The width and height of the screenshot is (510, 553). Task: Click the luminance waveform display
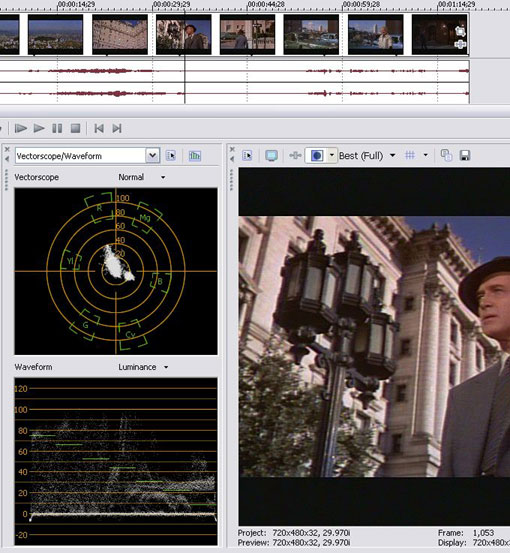(x=116, y=461)
